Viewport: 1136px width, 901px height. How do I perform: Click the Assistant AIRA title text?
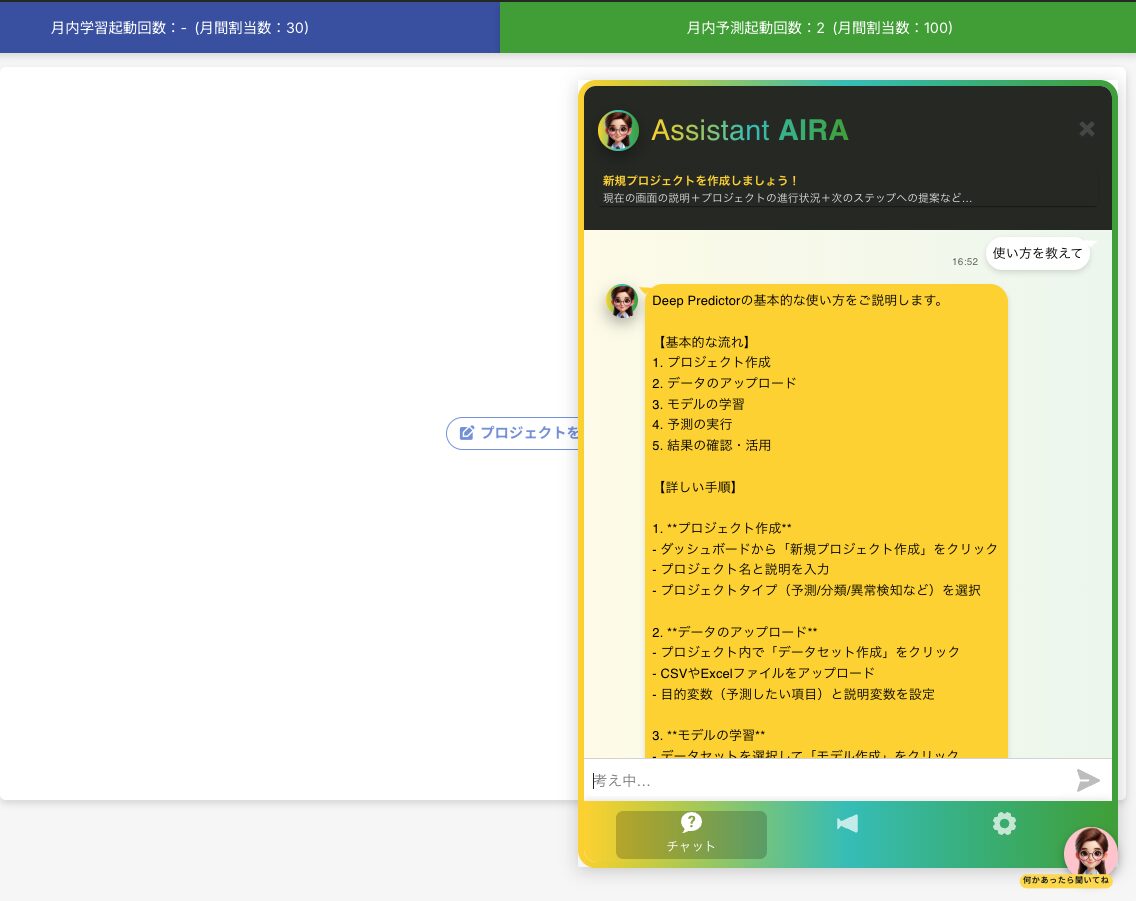coord(749,130)
